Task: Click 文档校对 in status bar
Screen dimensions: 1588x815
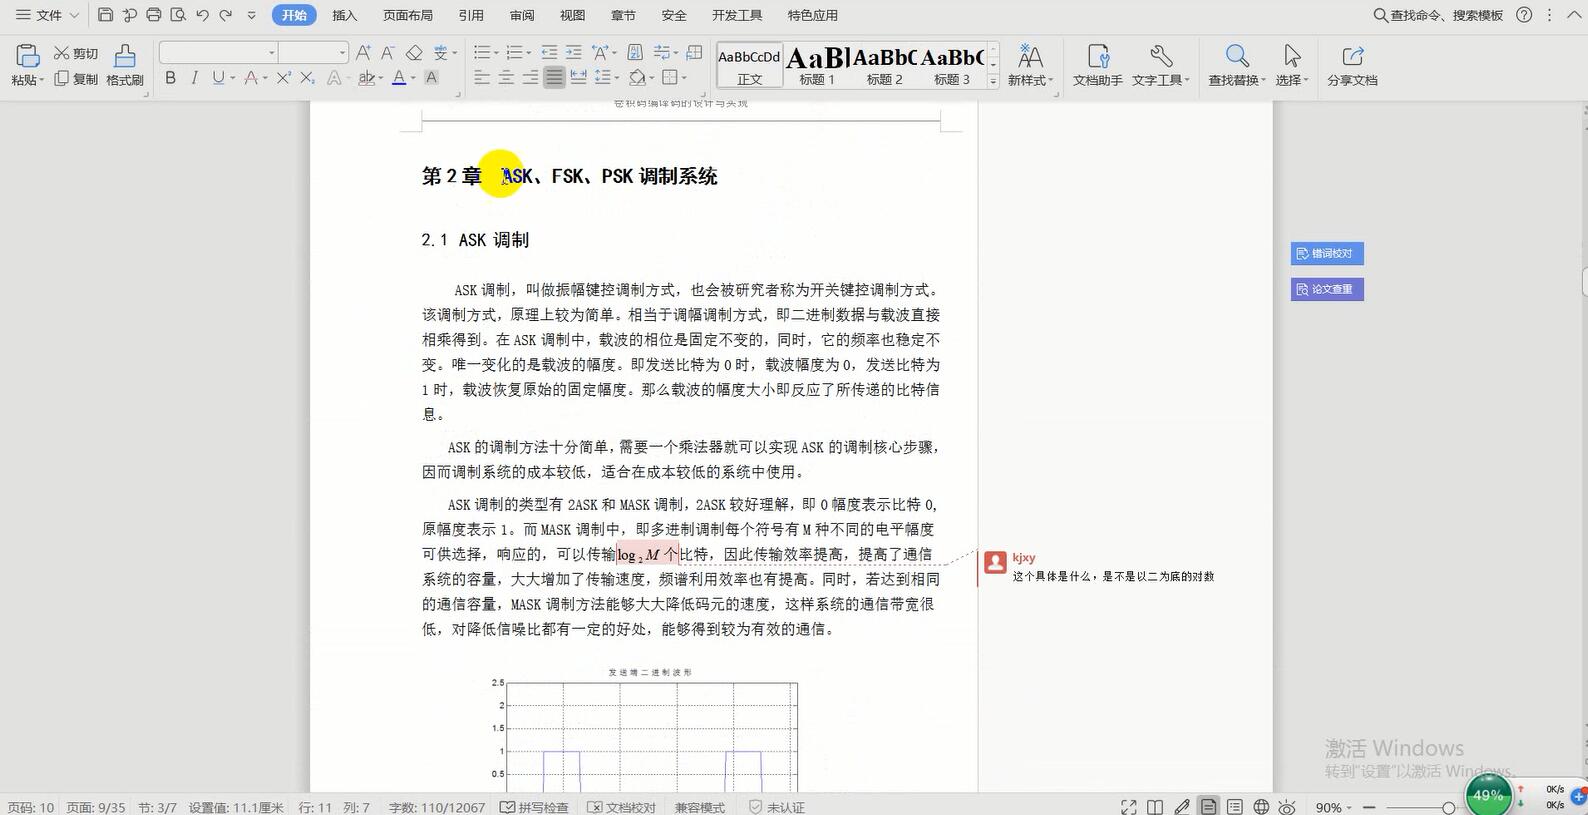Action: click(x=621, y=807)
